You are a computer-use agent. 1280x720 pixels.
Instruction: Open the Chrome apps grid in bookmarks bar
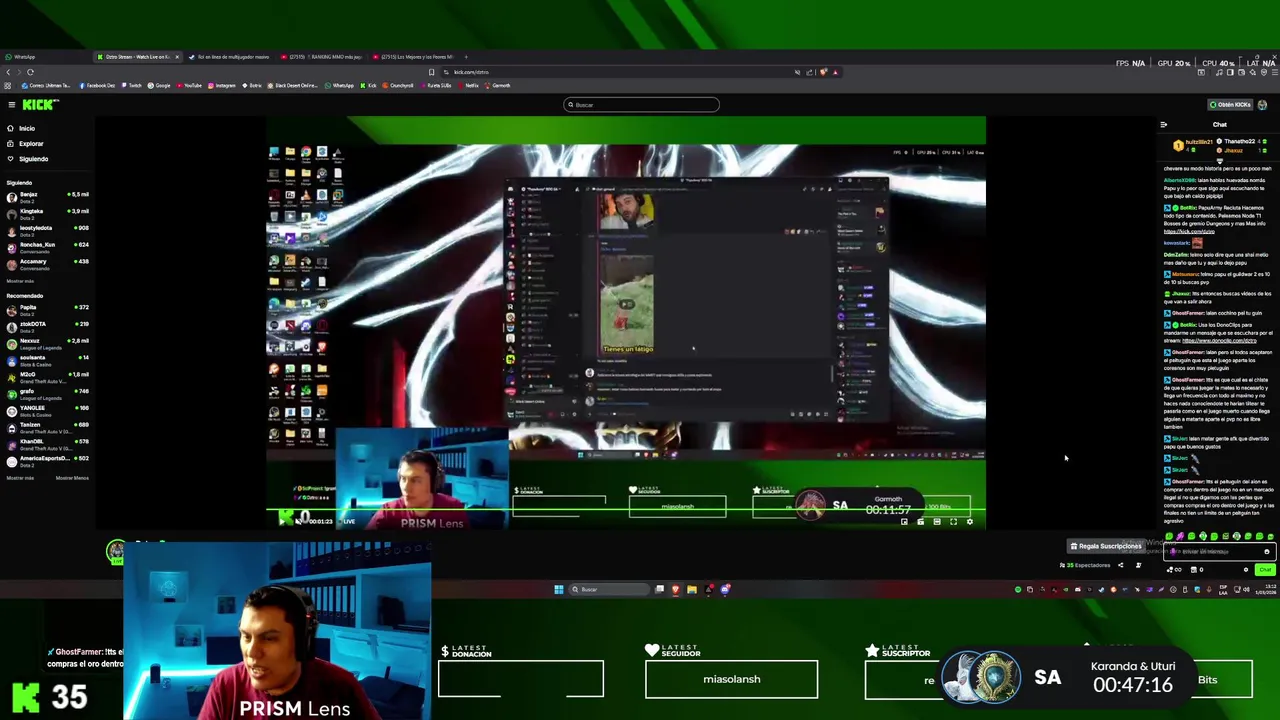point(8,85)
